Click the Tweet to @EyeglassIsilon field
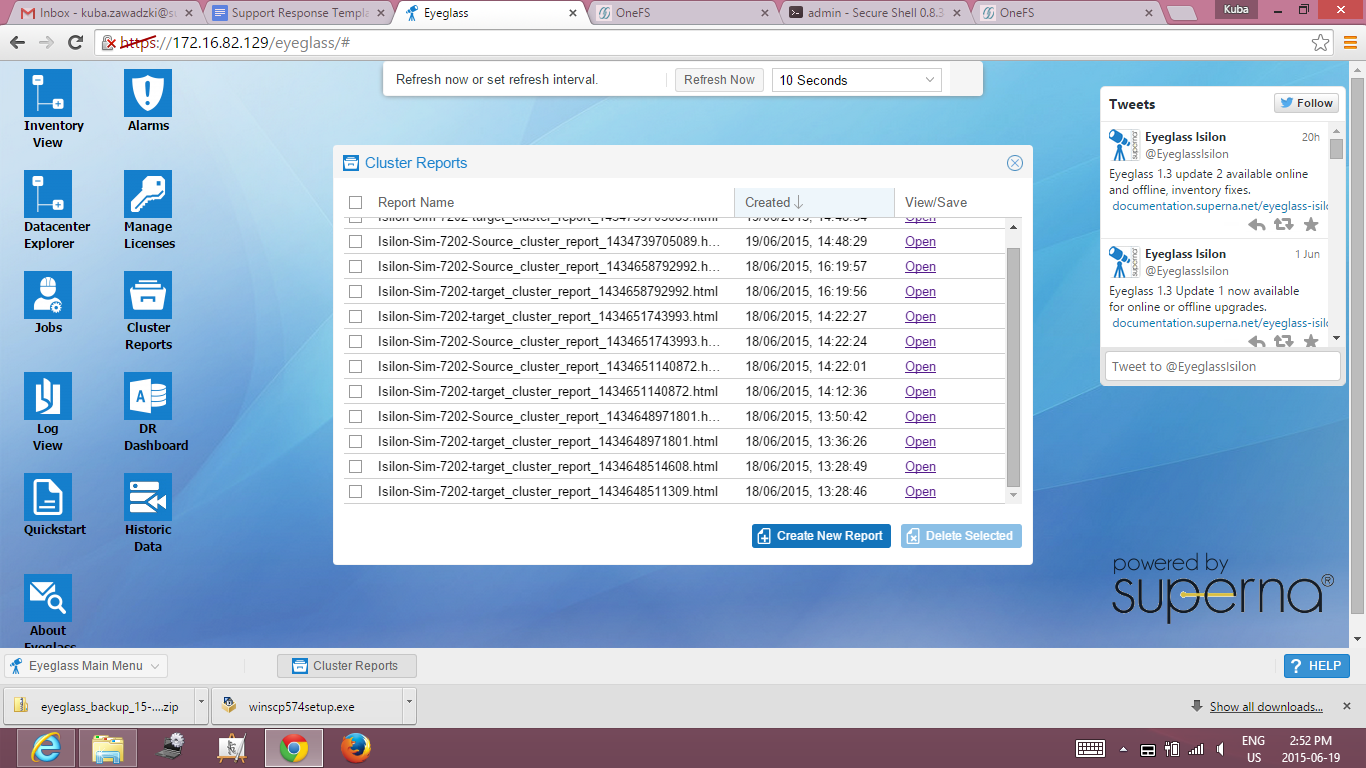The width and height of the screenshot is (1366, 768). coord(1221,366)
